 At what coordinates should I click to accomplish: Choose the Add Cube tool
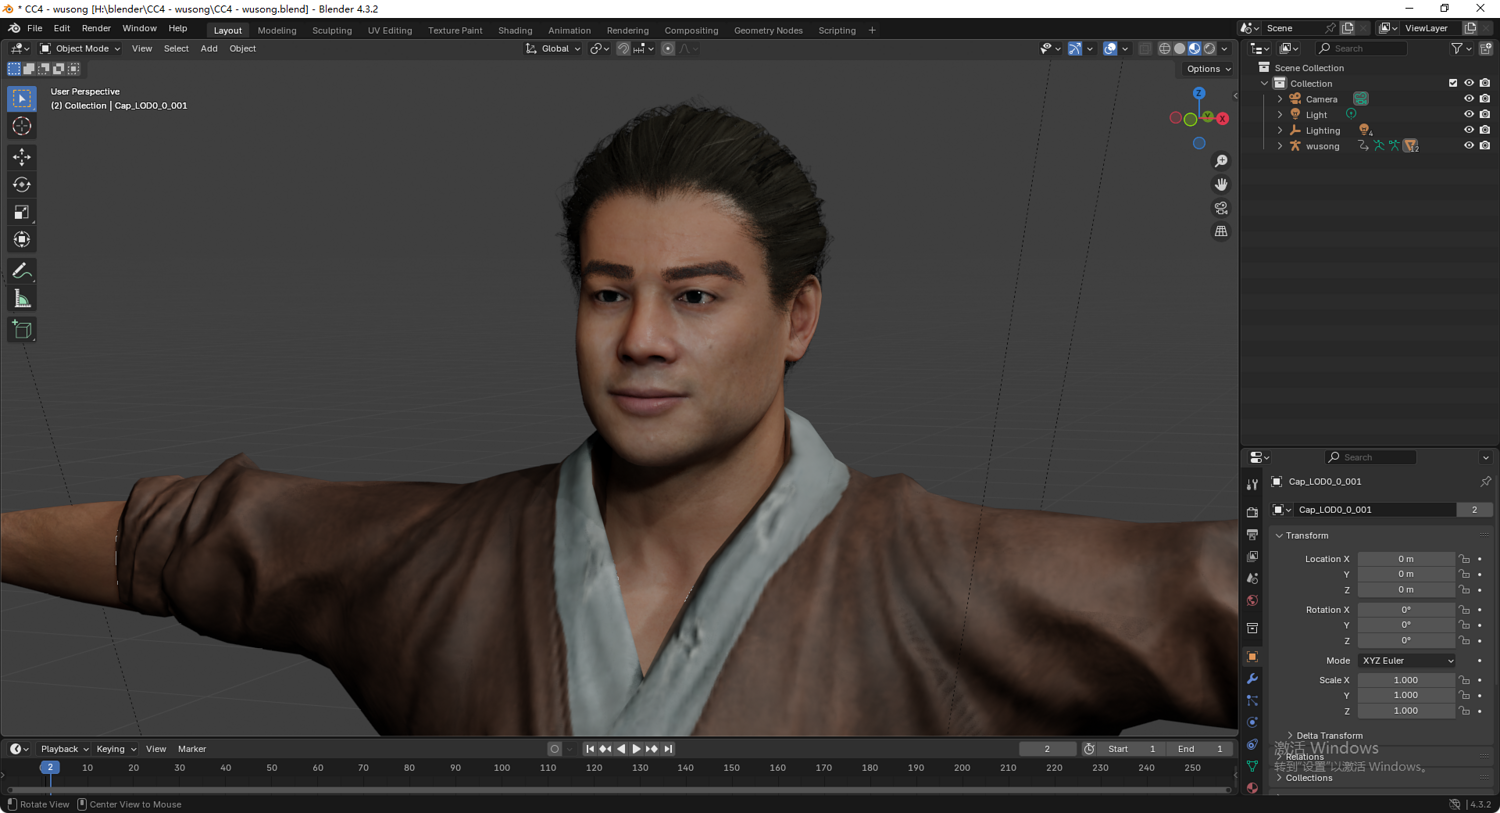click(x=22, y=330)
